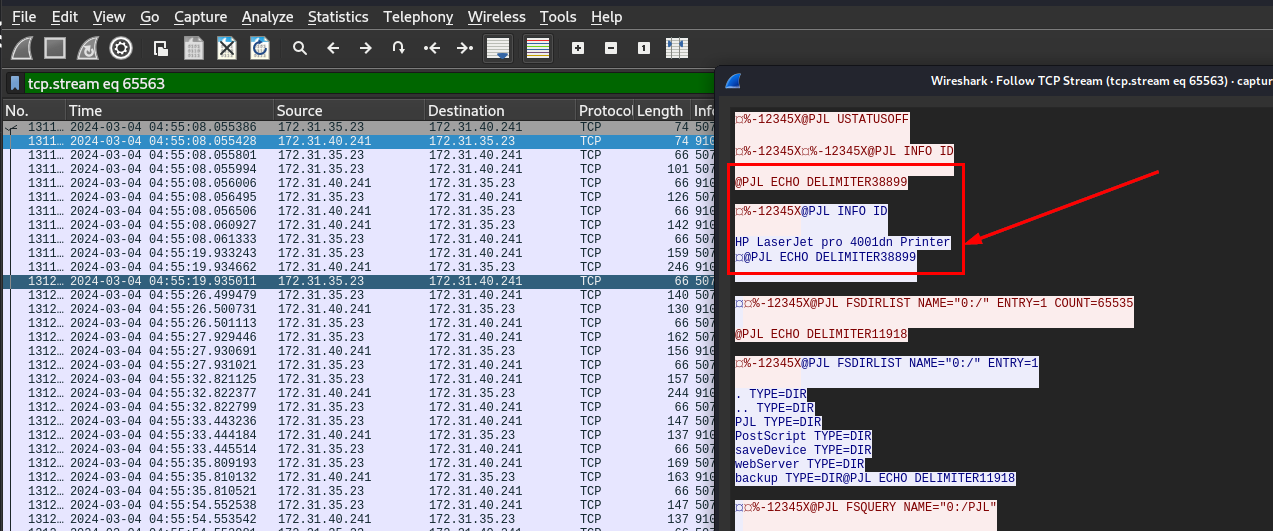Click the Find a packet magnifier
Image resolution: width=1273 pixels, height=531 pixels.
[x=299, y=47]
